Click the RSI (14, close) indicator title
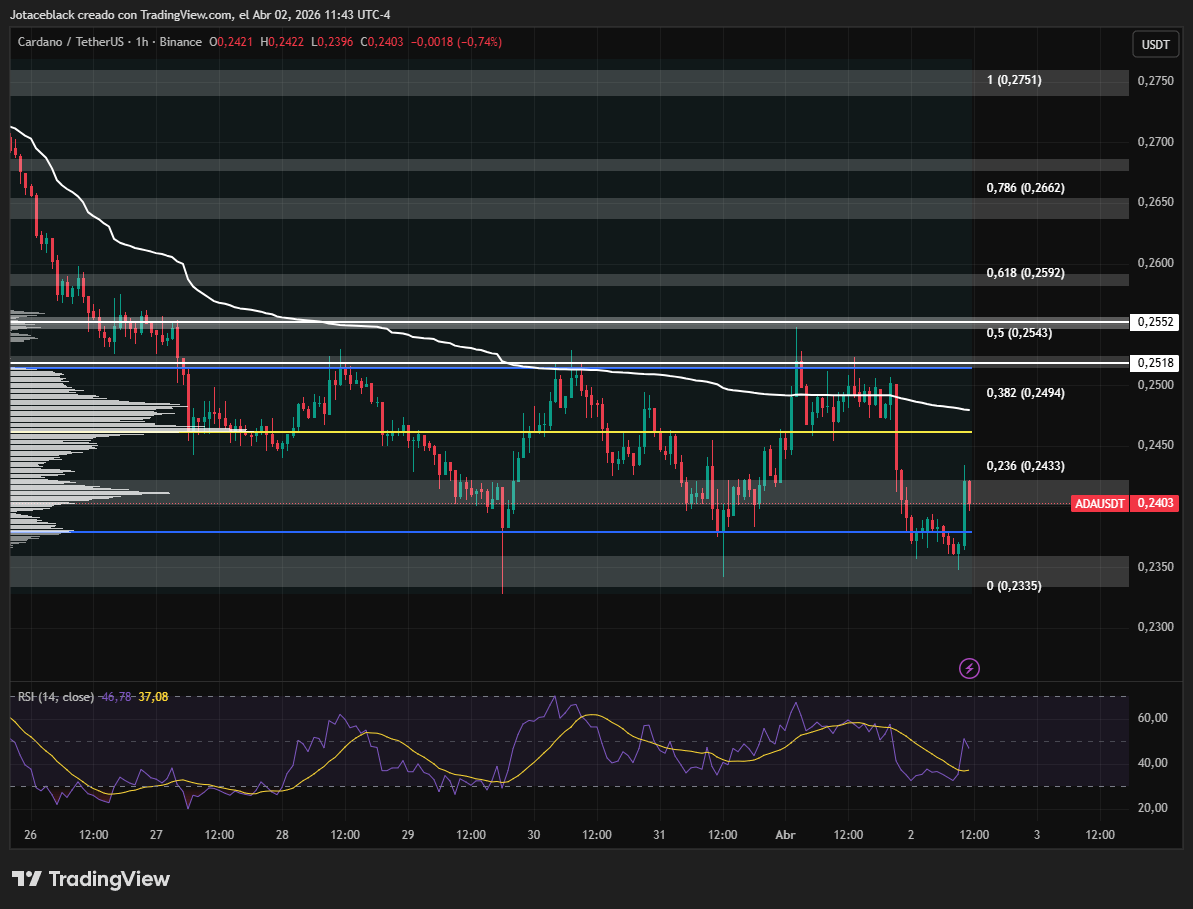This screenshot has width=1193, height=909. (x=55, y=696)
